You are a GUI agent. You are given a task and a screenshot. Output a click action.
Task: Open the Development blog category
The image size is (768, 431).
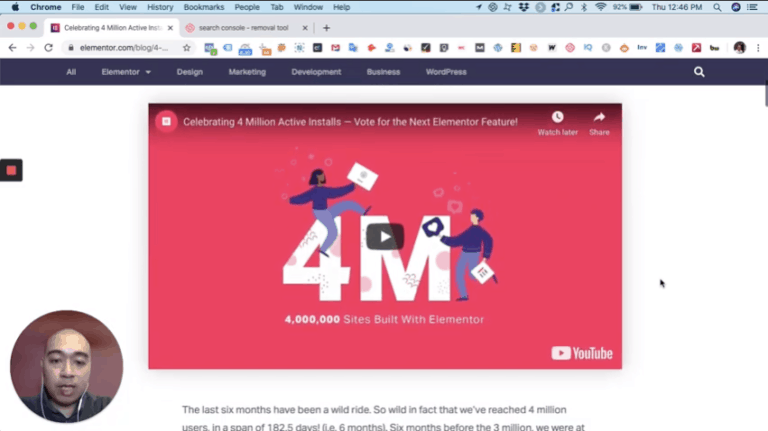pyautogui.click(x=316, y=72)
